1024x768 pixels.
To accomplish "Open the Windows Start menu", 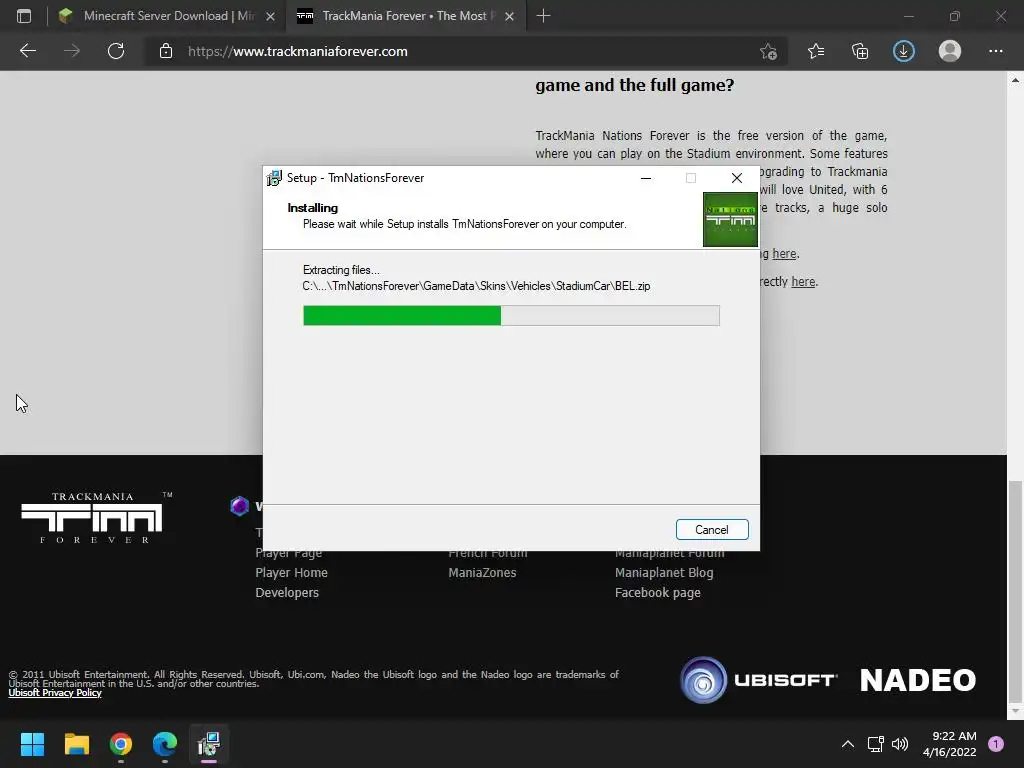I will [x=32, y=744].
